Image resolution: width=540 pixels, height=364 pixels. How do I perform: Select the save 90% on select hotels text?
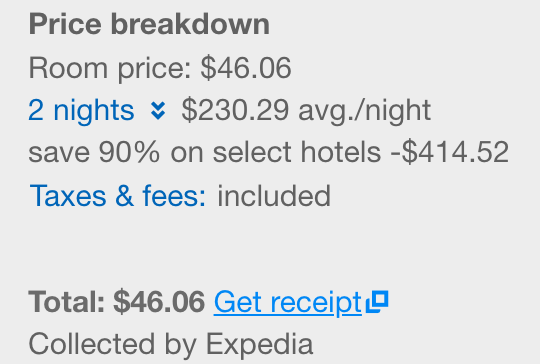tap(205, 153)
